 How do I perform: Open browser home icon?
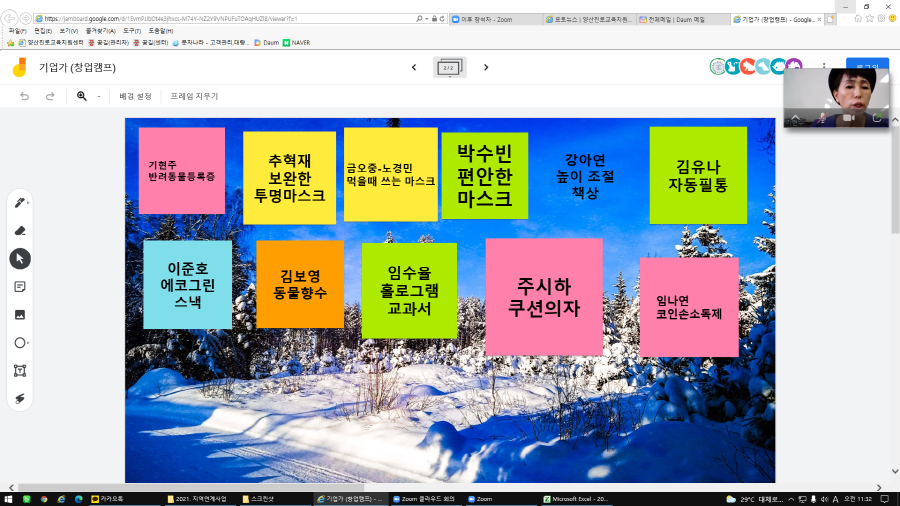tap(858, 19)
